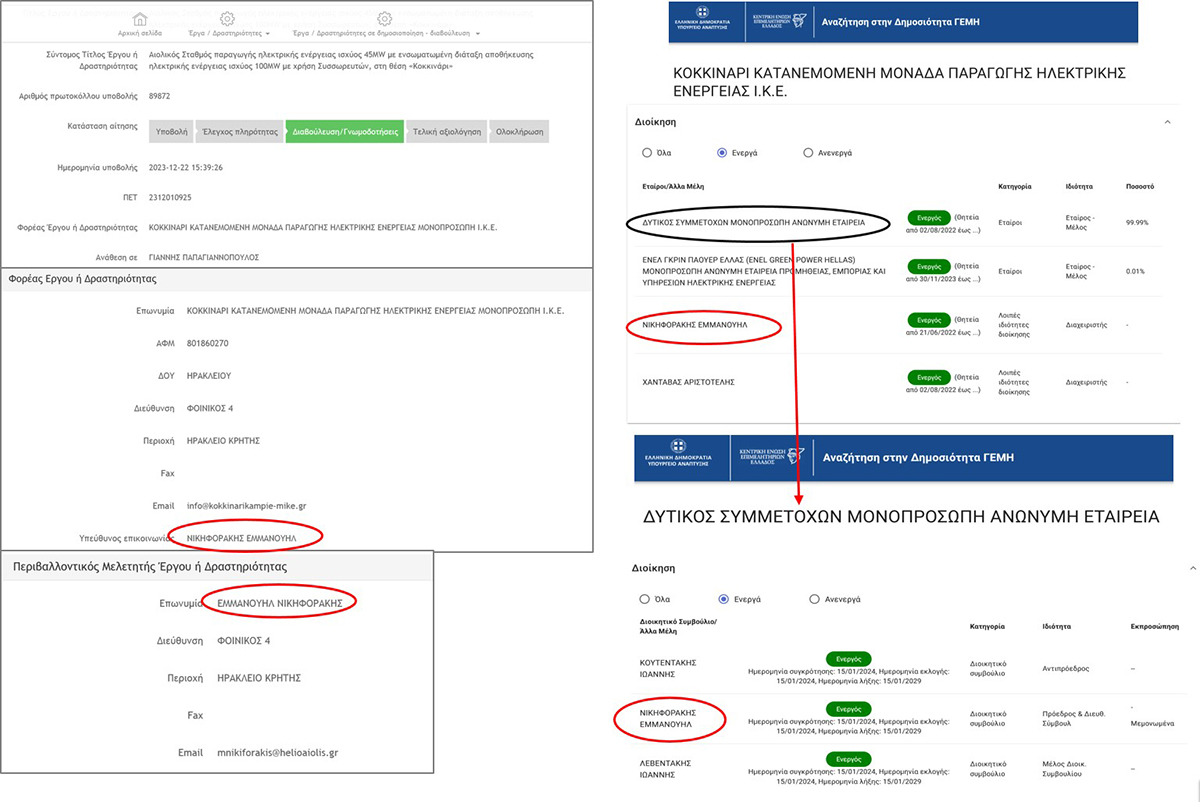1200x802 pixels.
Task: Click the Έλεγχος πληρότητας status step
Action: (240, 132)
